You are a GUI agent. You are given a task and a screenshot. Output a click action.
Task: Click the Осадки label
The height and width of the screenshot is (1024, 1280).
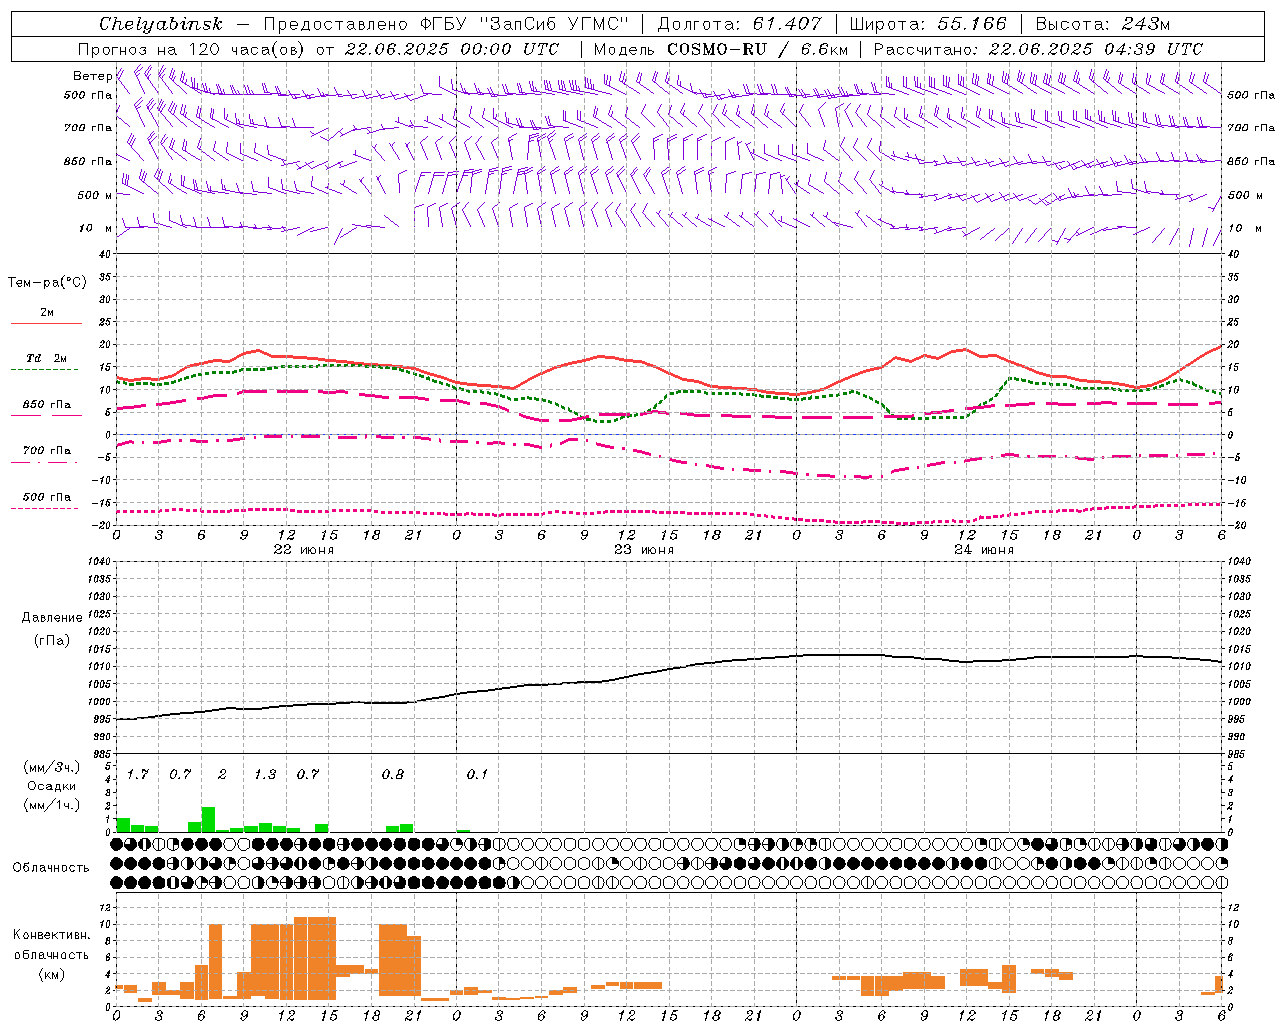(51, 786)
